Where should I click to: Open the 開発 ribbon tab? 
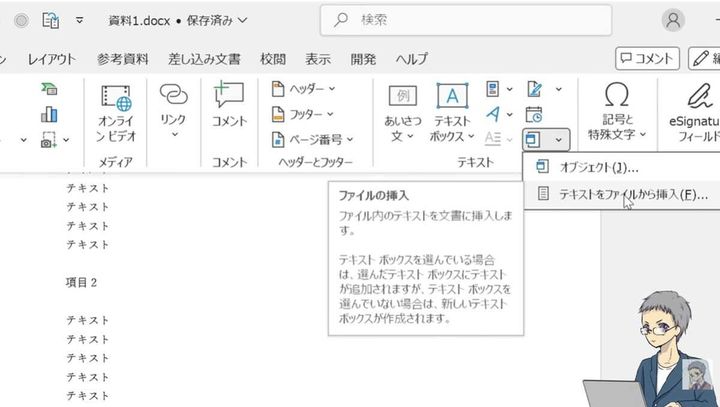pos(363,59)
